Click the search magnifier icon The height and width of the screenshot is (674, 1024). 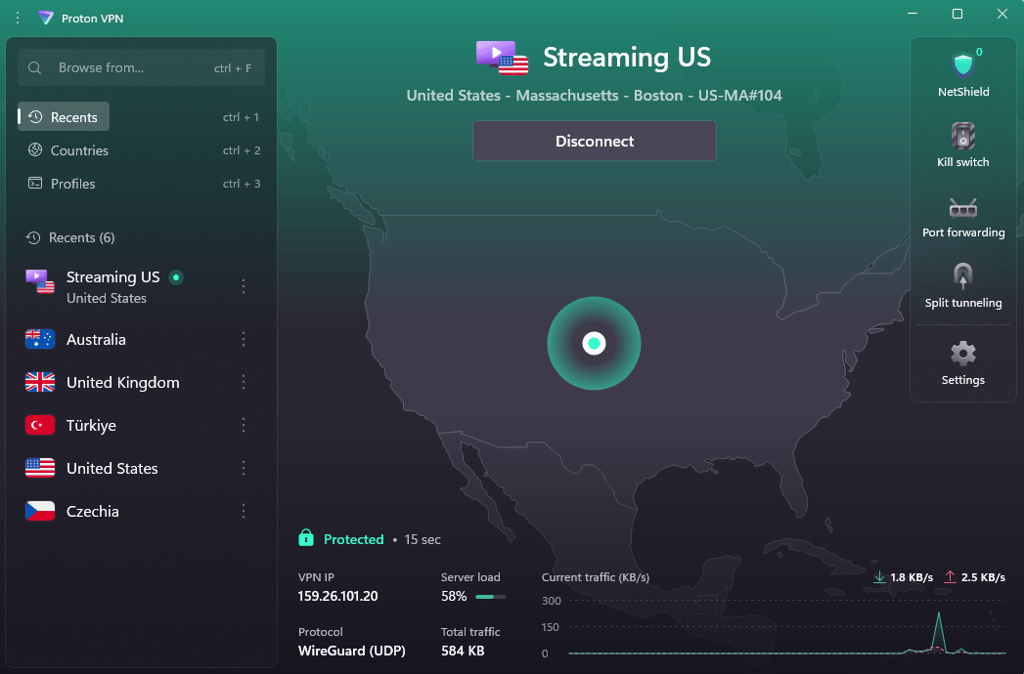[35, 68]
